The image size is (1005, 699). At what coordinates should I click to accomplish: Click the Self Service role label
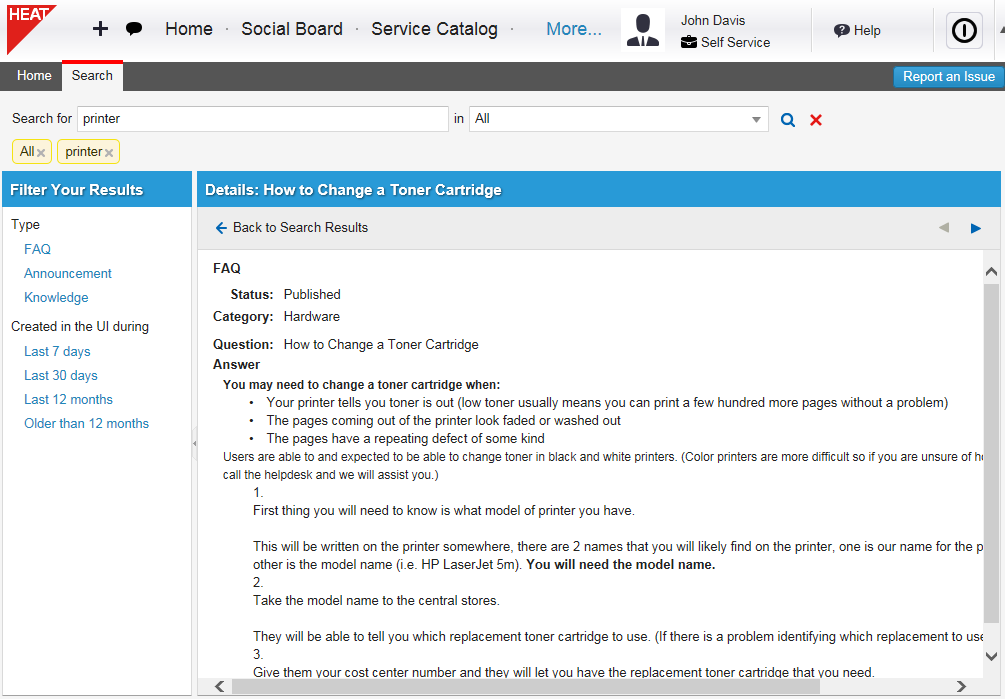coord(735,42)
